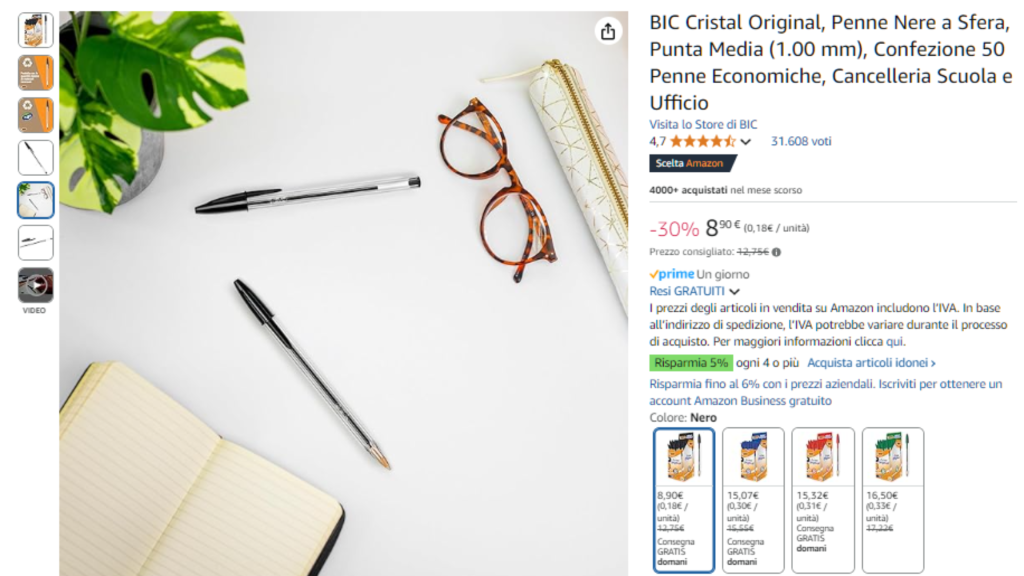Choose the red pens color option 15,32€
The width and height of the screenshot is (1024, 576).
(x=823, y=500)
